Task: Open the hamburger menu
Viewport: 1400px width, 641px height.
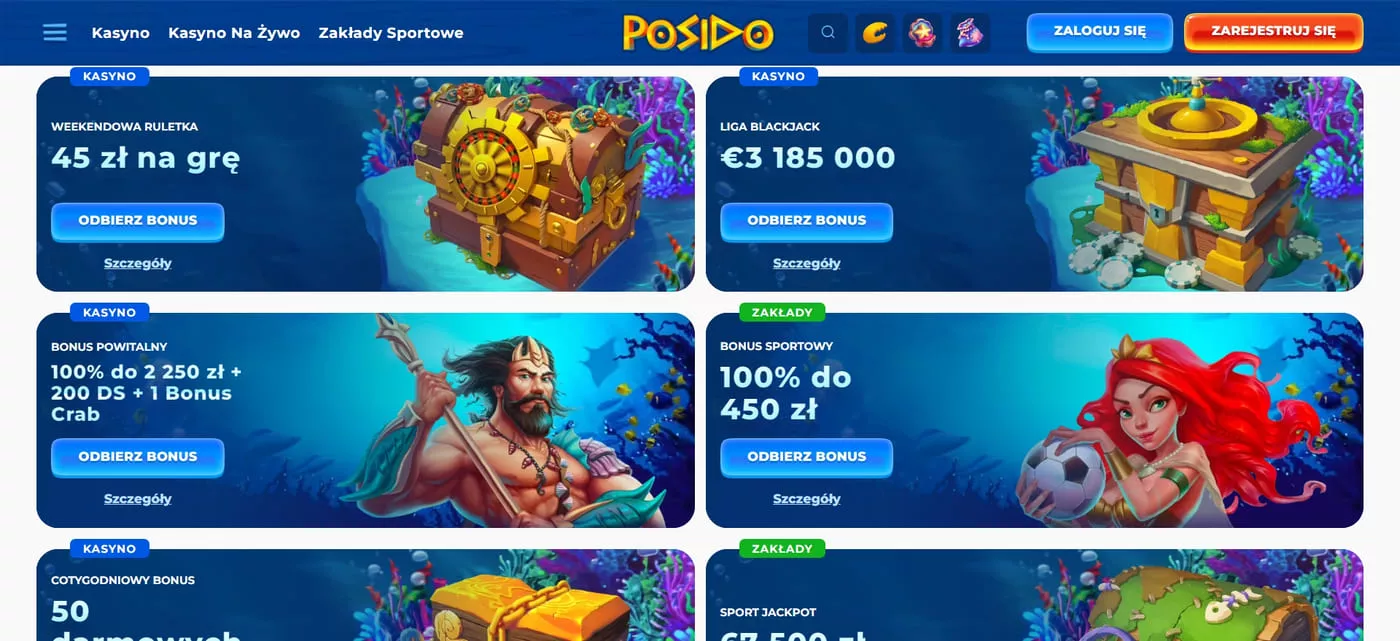Action: (x=55, y=32)
